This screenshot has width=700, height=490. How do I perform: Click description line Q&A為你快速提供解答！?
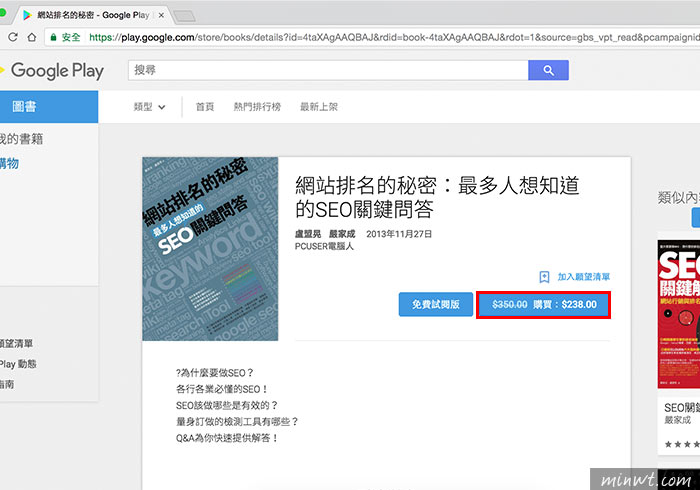[227, 438]
